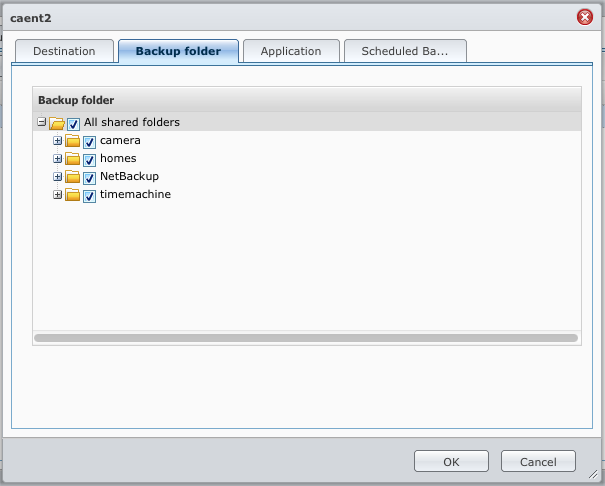Click the OK button
The height and width of the screenshot is (486, 605).
[451, 461]
